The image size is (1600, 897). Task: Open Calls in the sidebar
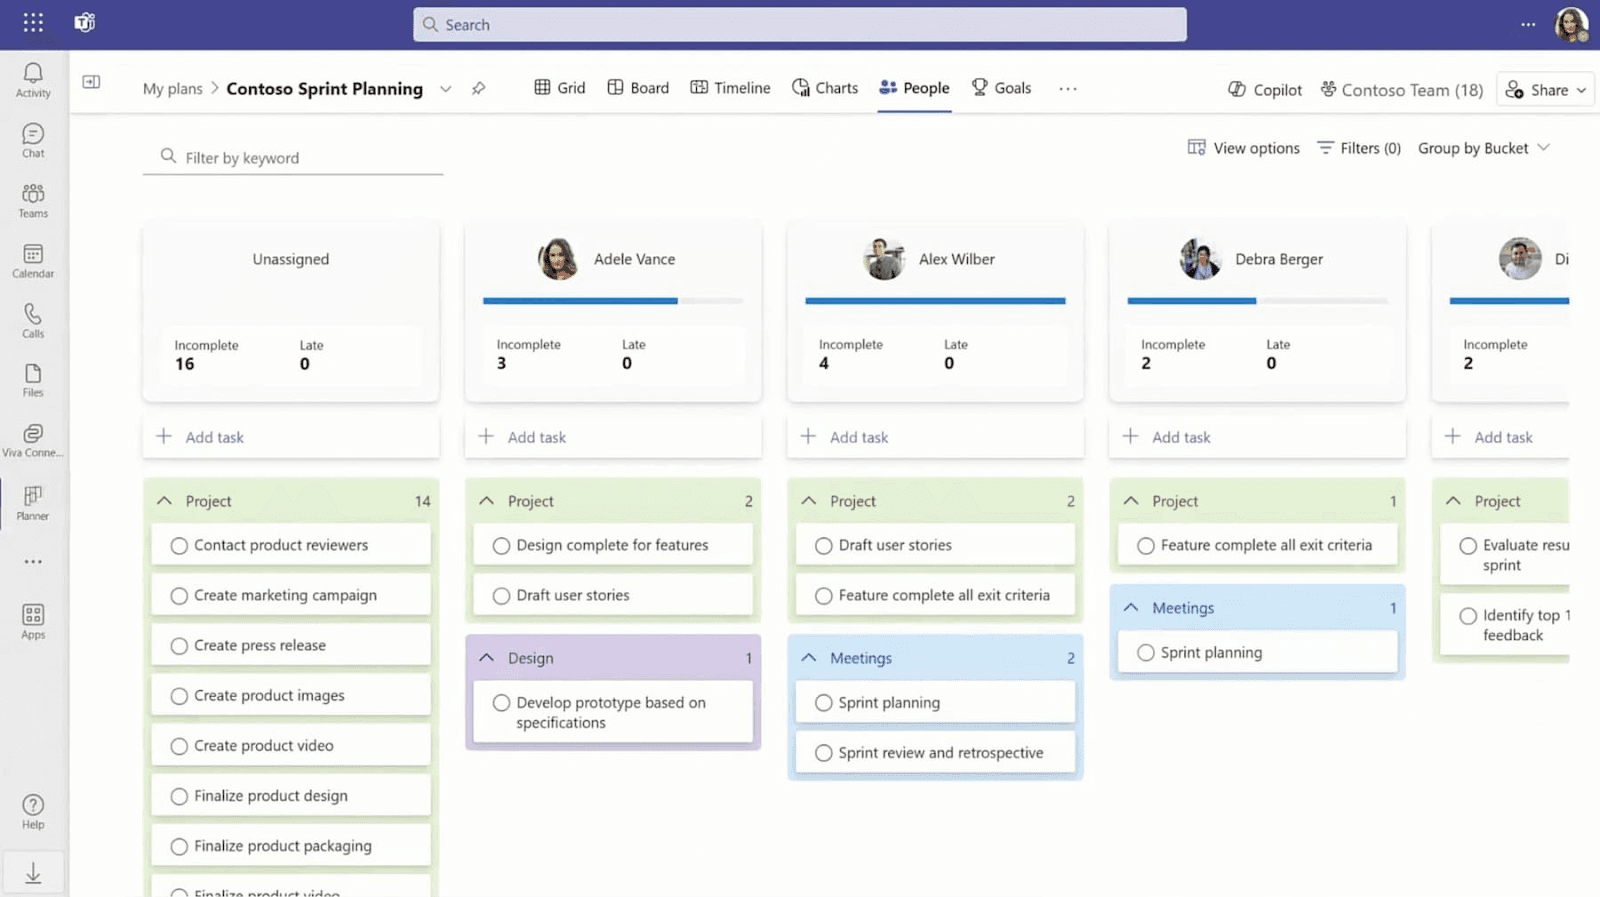point(33,321)
